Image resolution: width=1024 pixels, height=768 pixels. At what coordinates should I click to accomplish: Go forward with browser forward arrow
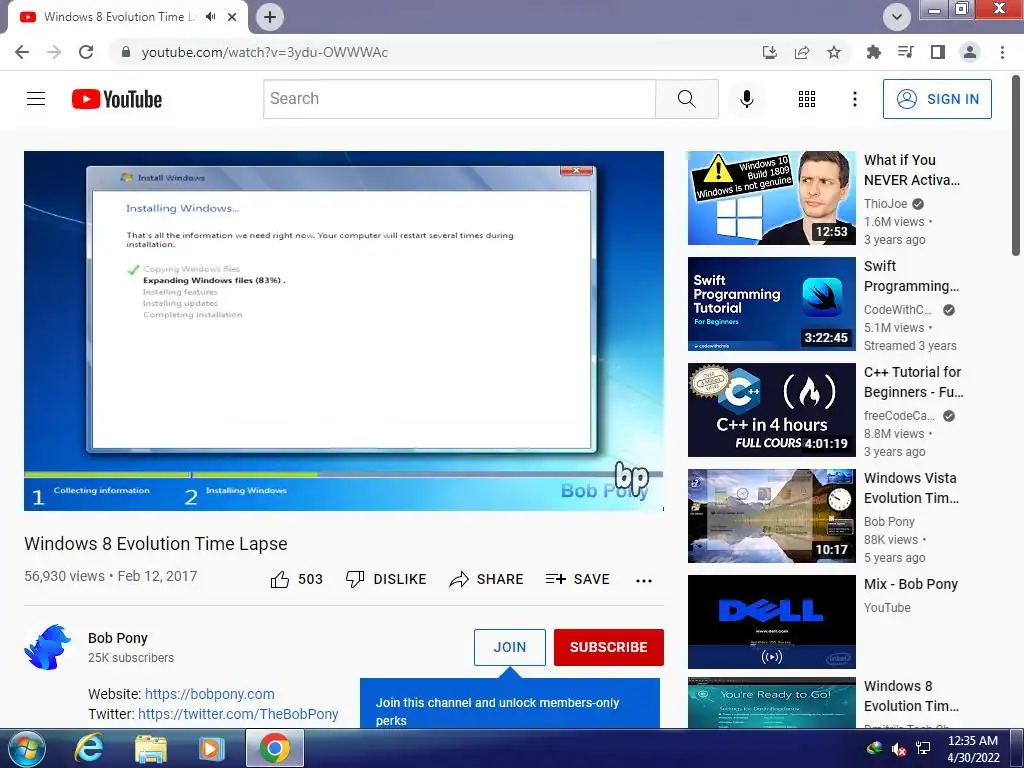[54, 52]
